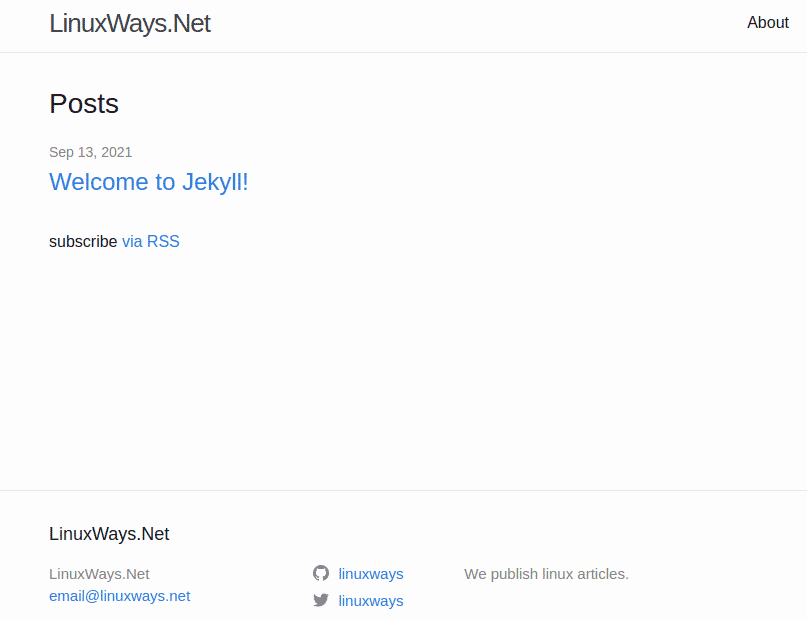Click the word 'Jekyll!' in post title

[x=215, y=182]
